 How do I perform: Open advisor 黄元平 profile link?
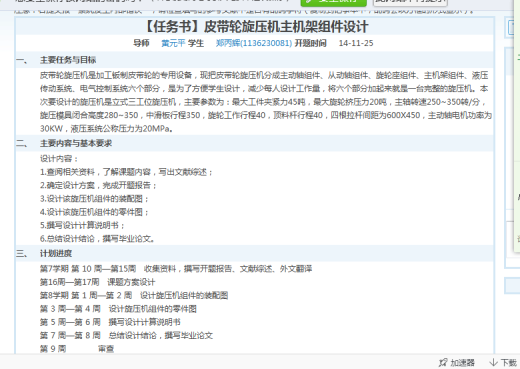coord(173,43)
